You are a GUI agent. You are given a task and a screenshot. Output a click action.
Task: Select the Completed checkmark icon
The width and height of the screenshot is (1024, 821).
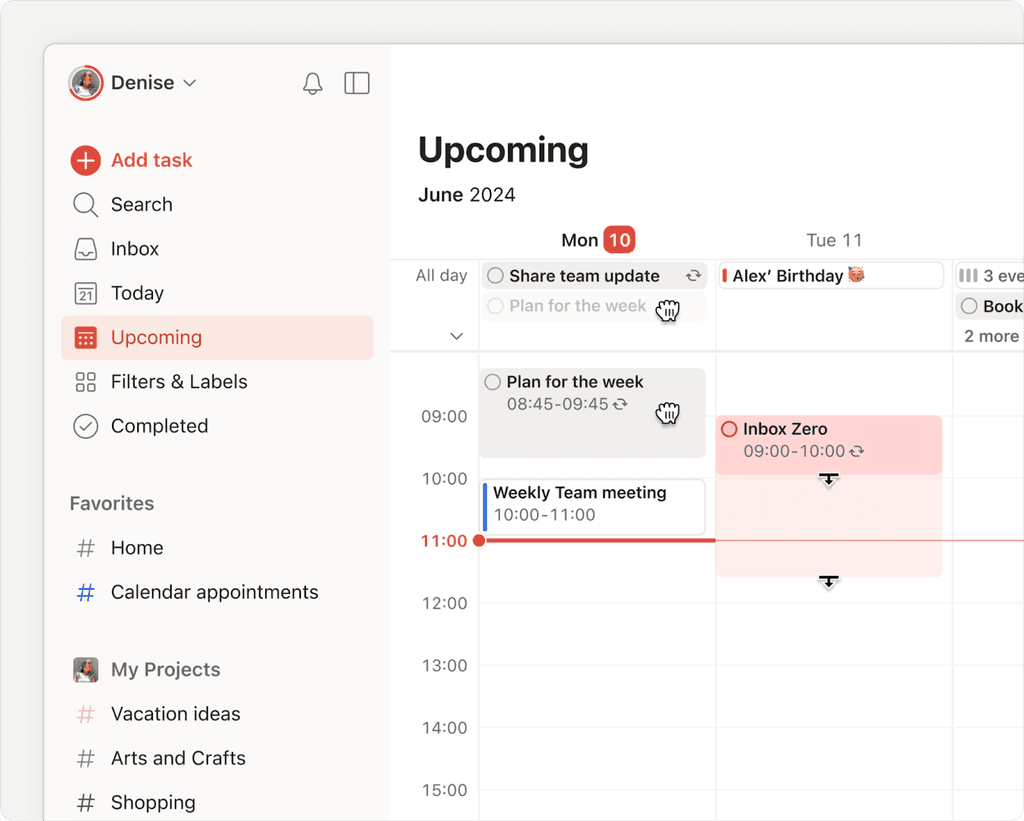click(86, 426)
